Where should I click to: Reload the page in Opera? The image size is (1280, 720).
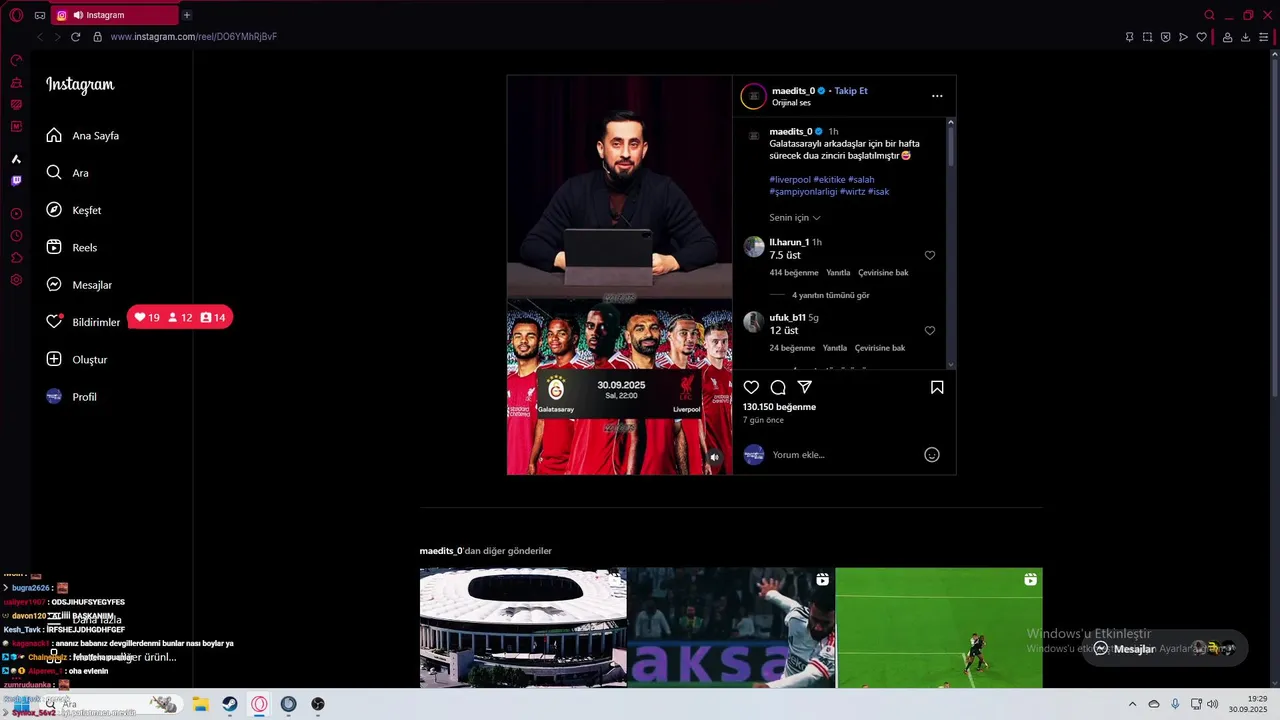(75, 37)
